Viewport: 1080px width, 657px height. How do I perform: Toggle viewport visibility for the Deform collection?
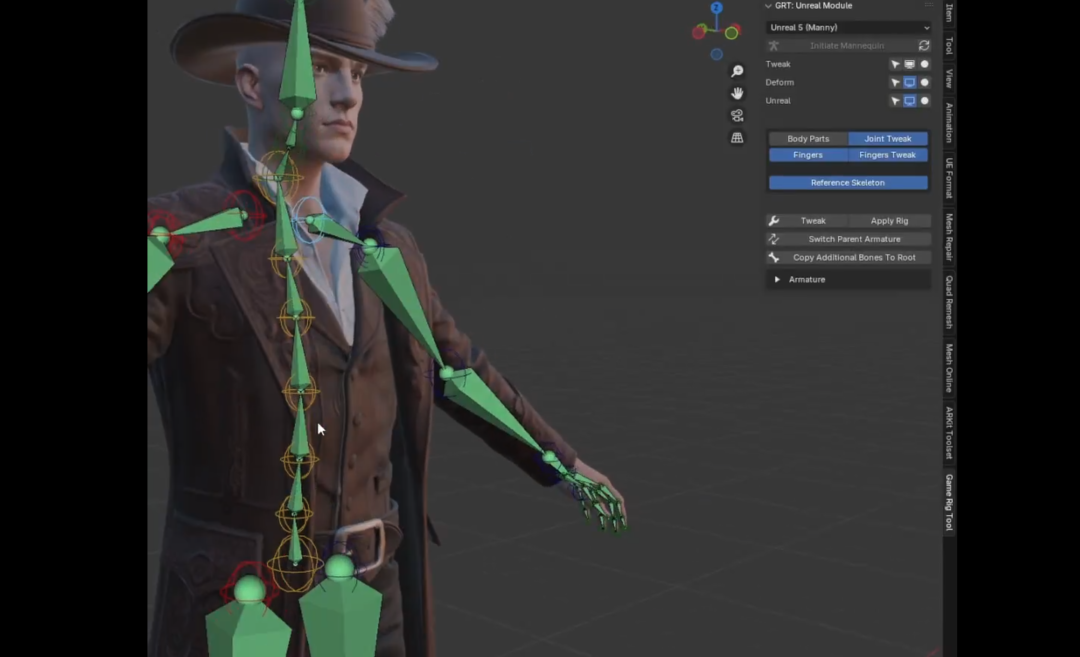pyautogui.click(x=910, y=82)
